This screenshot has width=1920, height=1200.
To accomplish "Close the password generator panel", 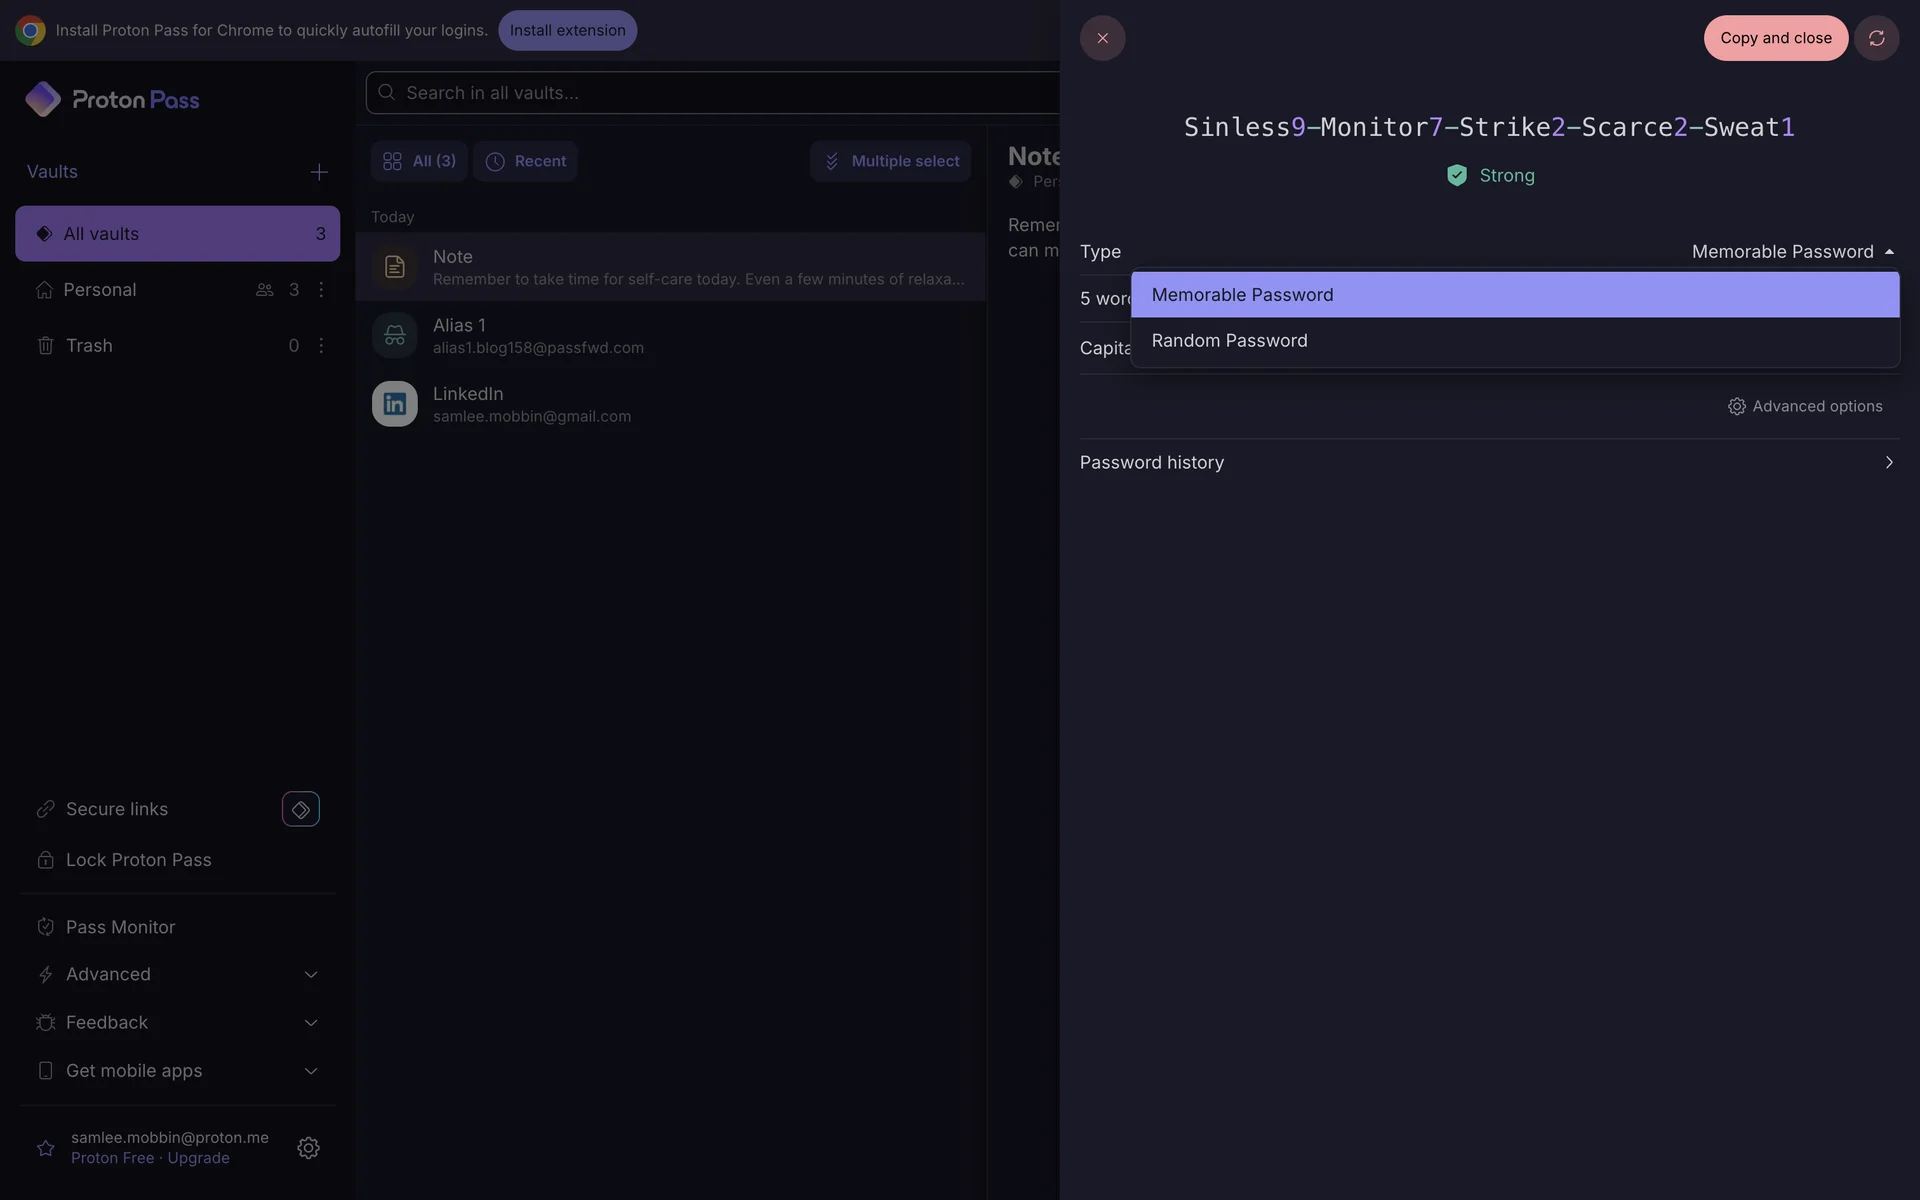I will point(1102,38).
